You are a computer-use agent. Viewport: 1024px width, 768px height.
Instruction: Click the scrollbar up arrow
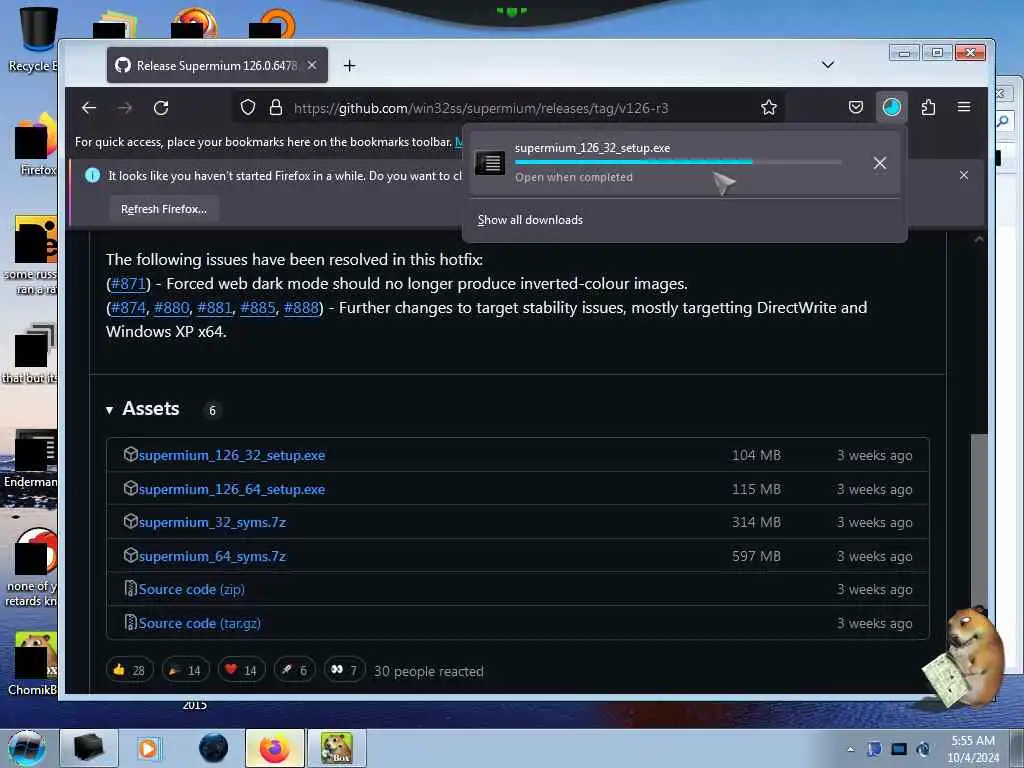(x=978, y=240)
